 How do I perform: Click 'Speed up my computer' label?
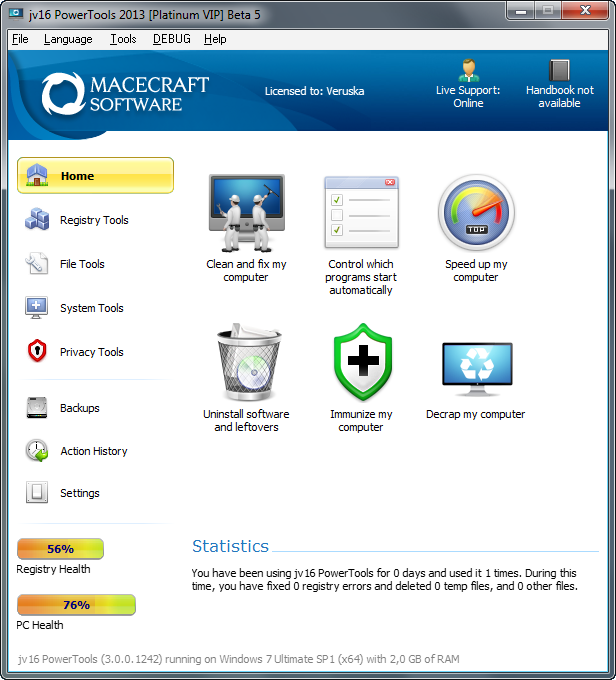[476, 271]
